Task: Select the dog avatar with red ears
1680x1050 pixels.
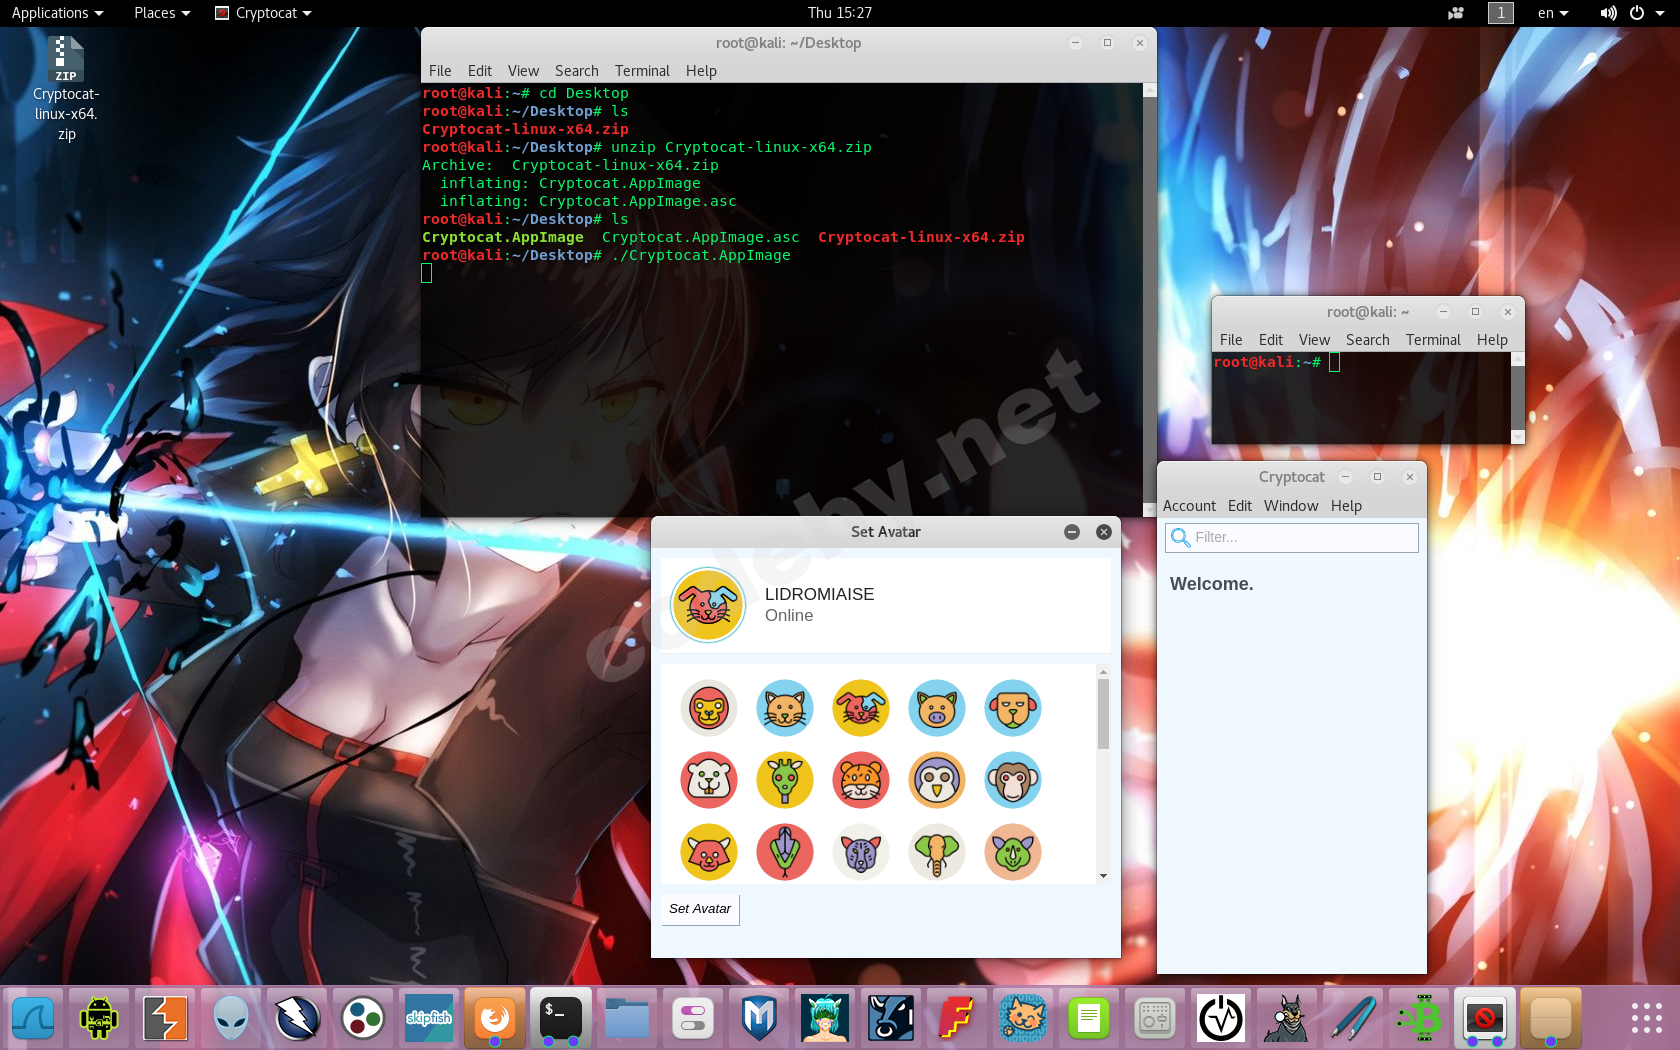Action: click(x=1013, y=708)
